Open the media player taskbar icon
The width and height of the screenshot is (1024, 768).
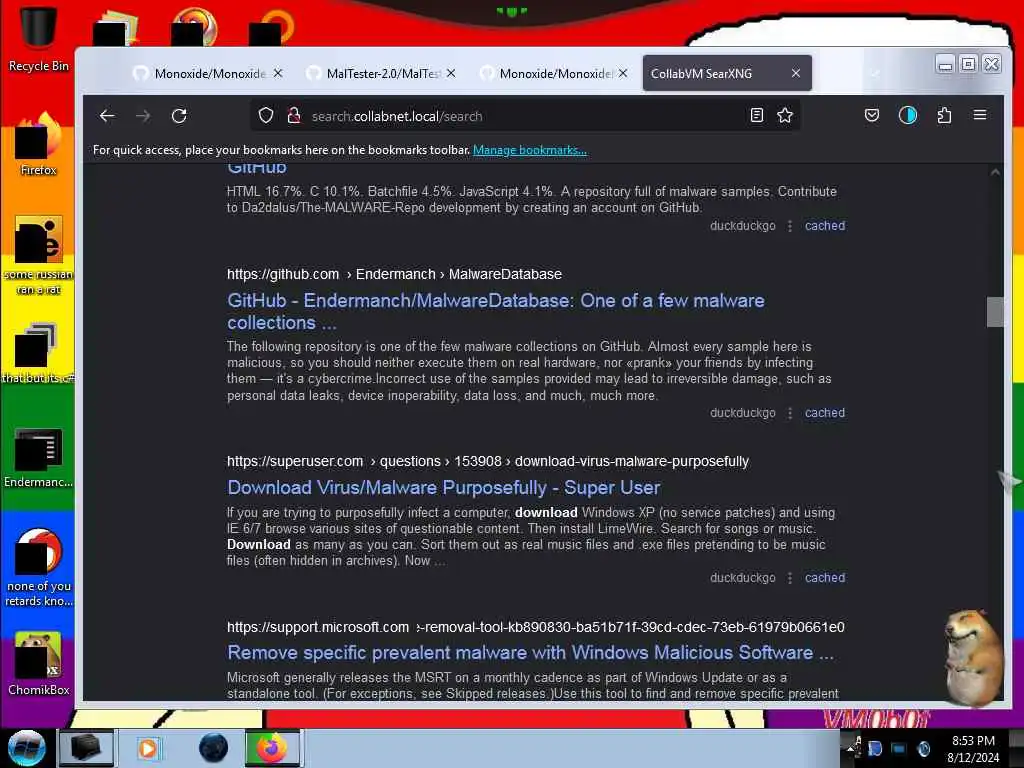pos(148,748)
